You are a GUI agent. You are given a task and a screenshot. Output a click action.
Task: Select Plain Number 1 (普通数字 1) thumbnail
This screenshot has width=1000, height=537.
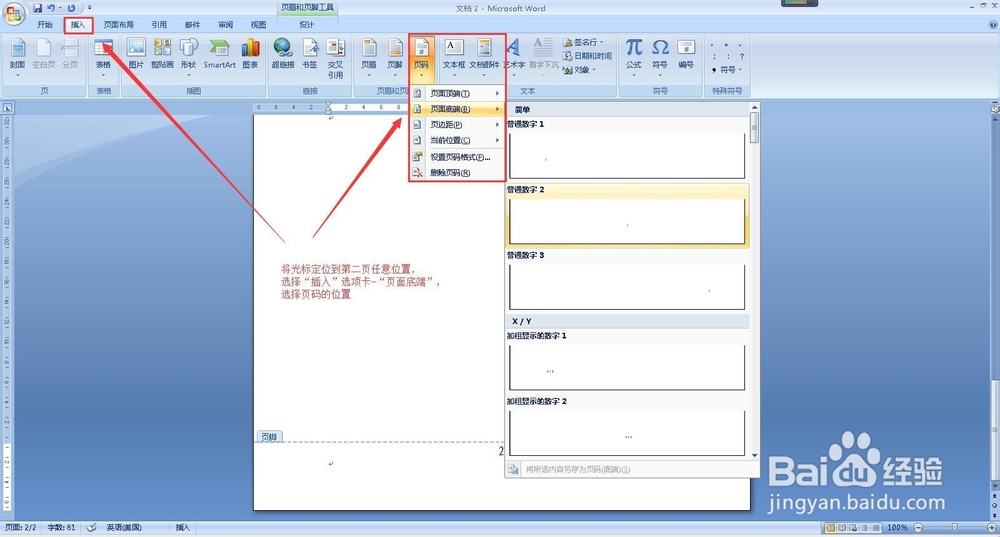click(x=627, y=156)
